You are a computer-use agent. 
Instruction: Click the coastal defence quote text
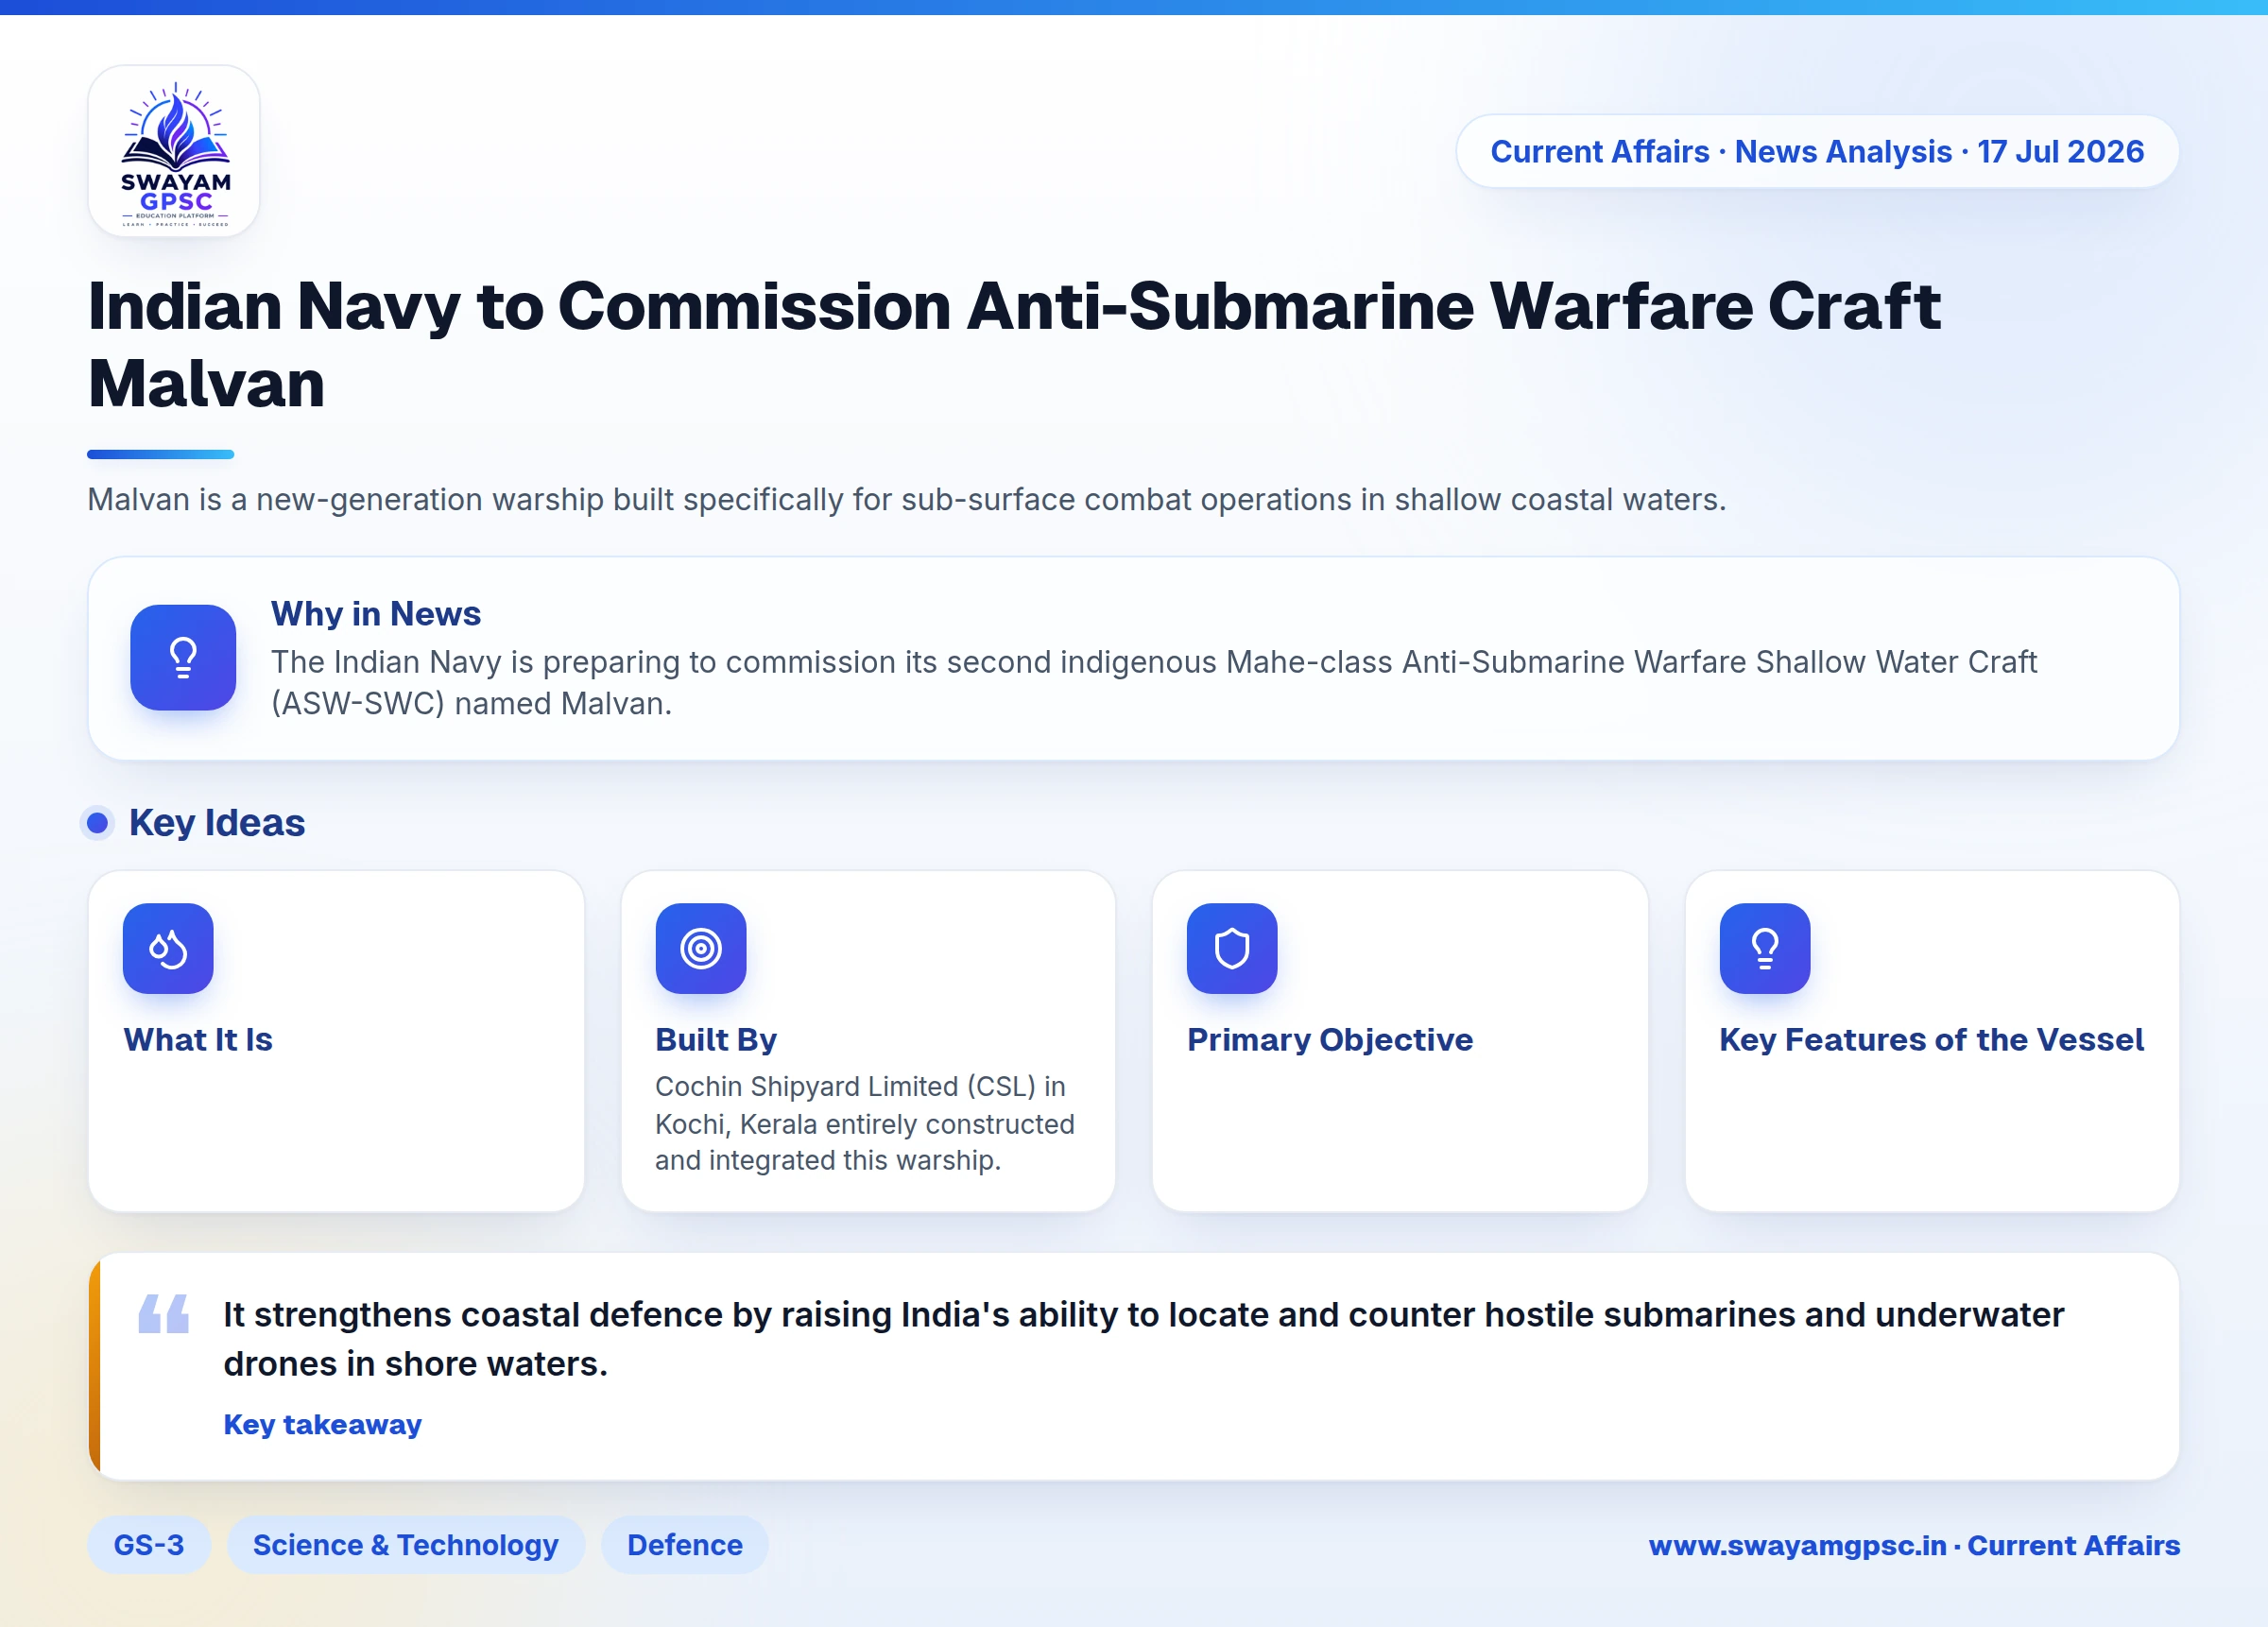[x=1143, y=1339]
